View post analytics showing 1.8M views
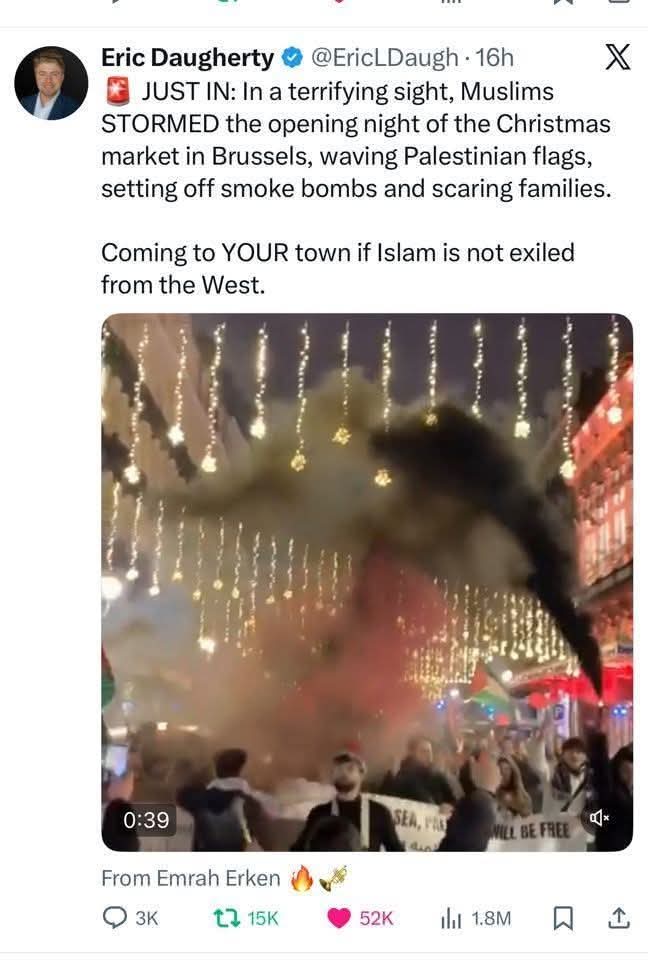This screenshot has height=960, width=648. (x=476, y=918)
